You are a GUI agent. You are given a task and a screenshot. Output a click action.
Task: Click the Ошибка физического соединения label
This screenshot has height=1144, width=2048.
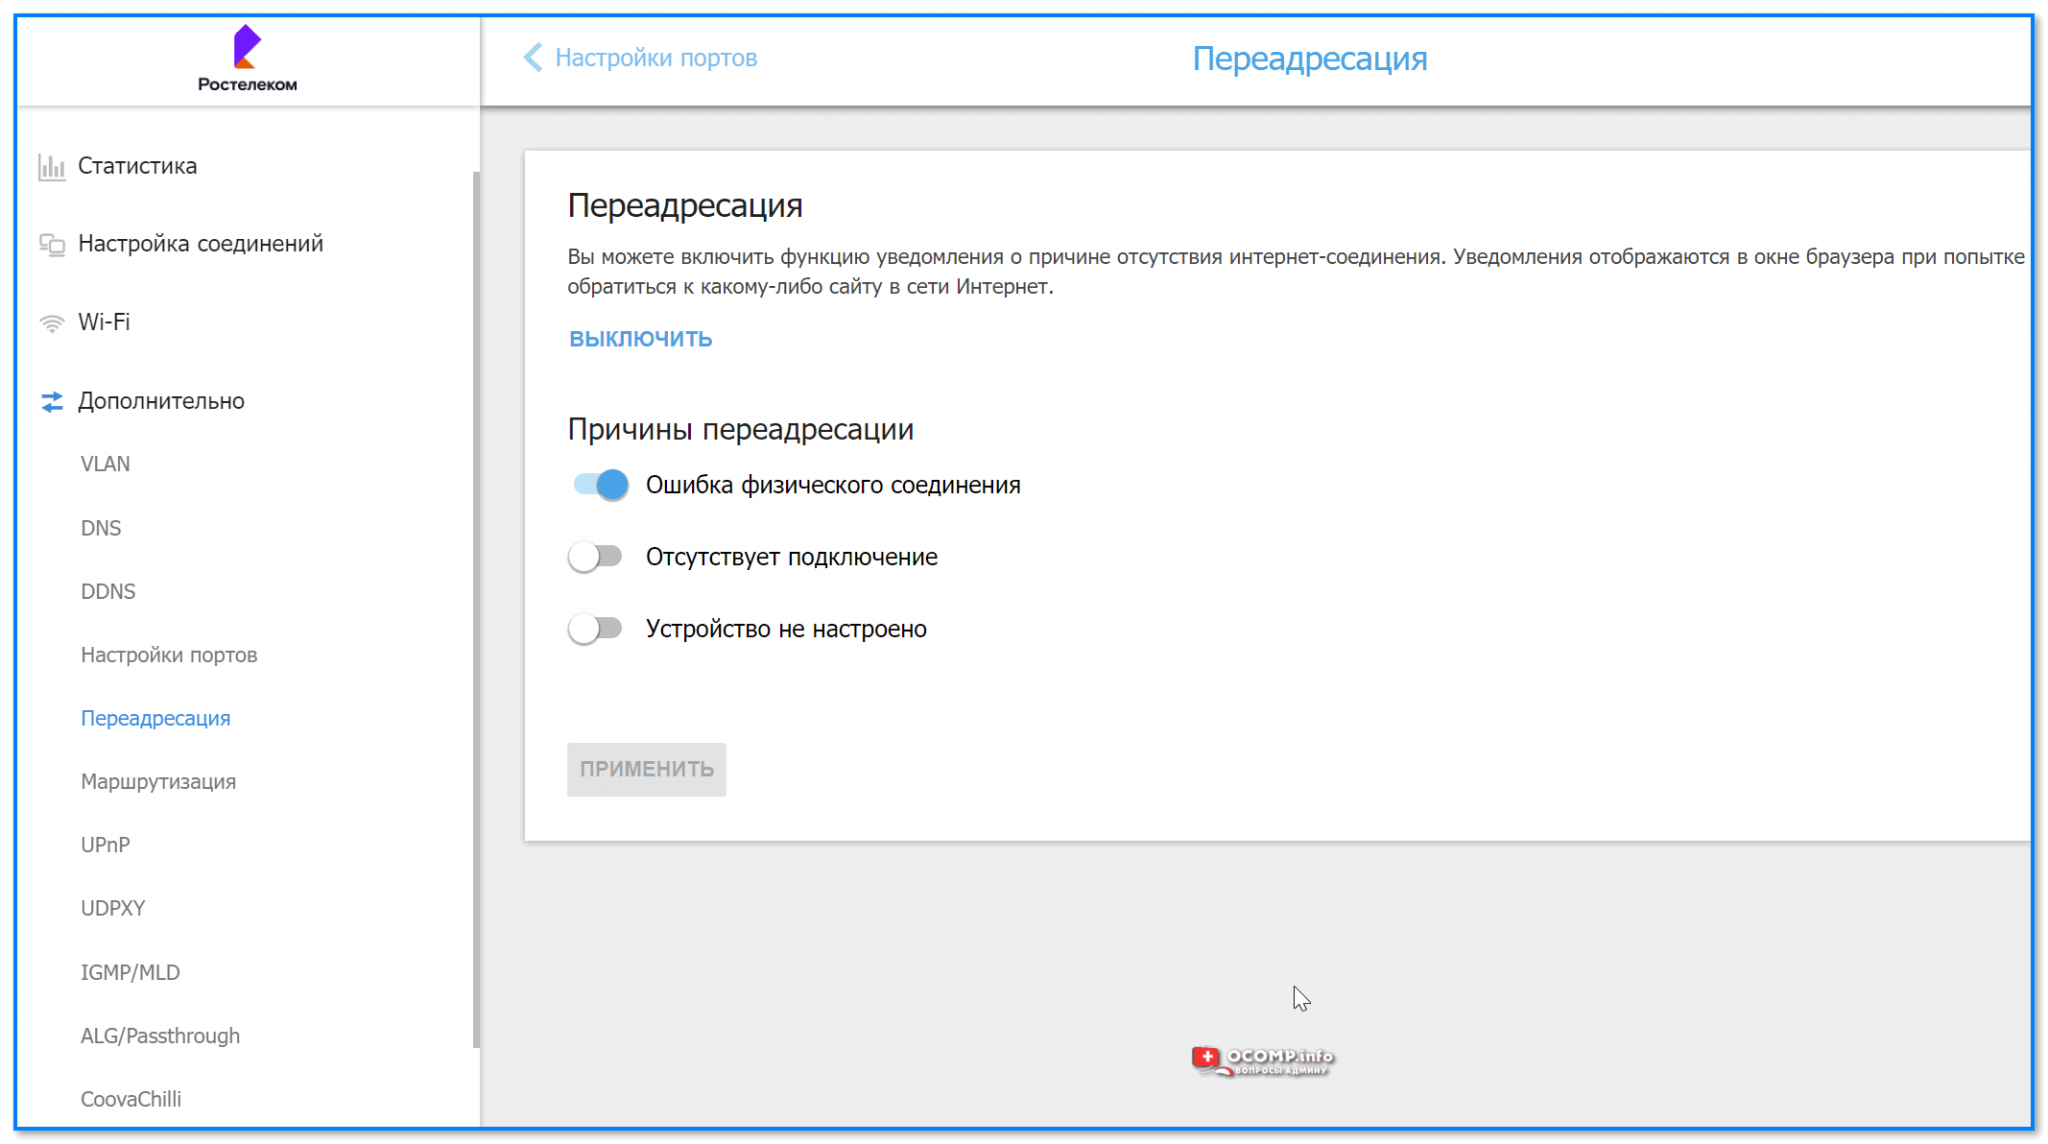(x=833, y=485)
